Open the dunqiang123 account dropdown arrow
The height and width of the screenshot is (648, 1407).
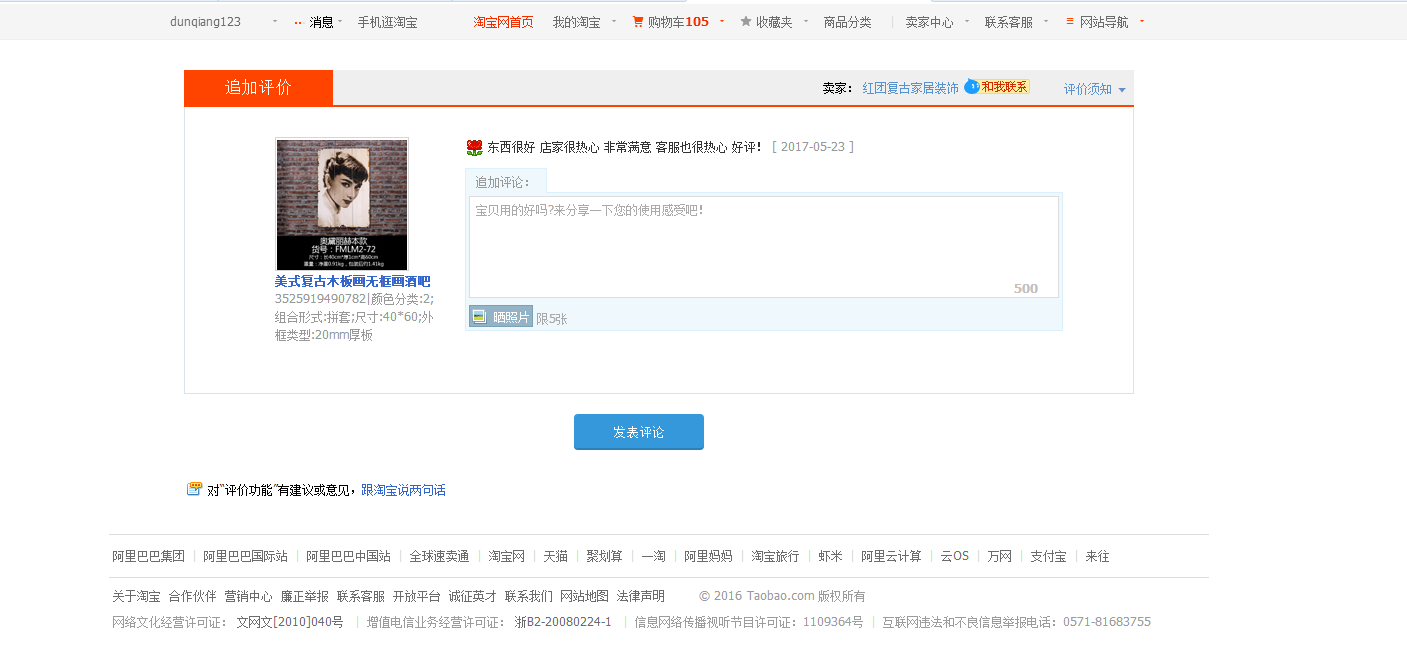[x=275, y=21]
